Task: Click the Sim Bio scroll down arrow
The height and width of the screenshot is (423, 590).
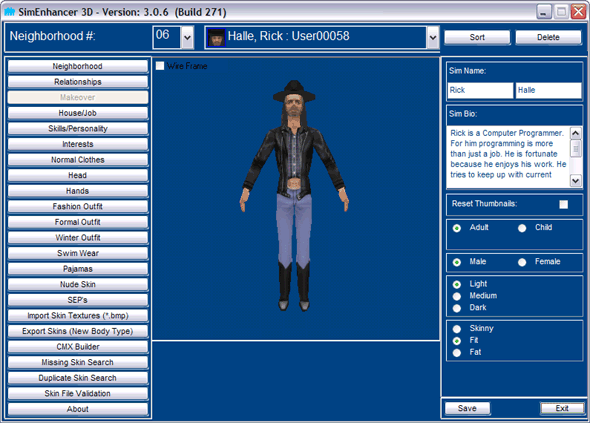Action: click(575, 180)
